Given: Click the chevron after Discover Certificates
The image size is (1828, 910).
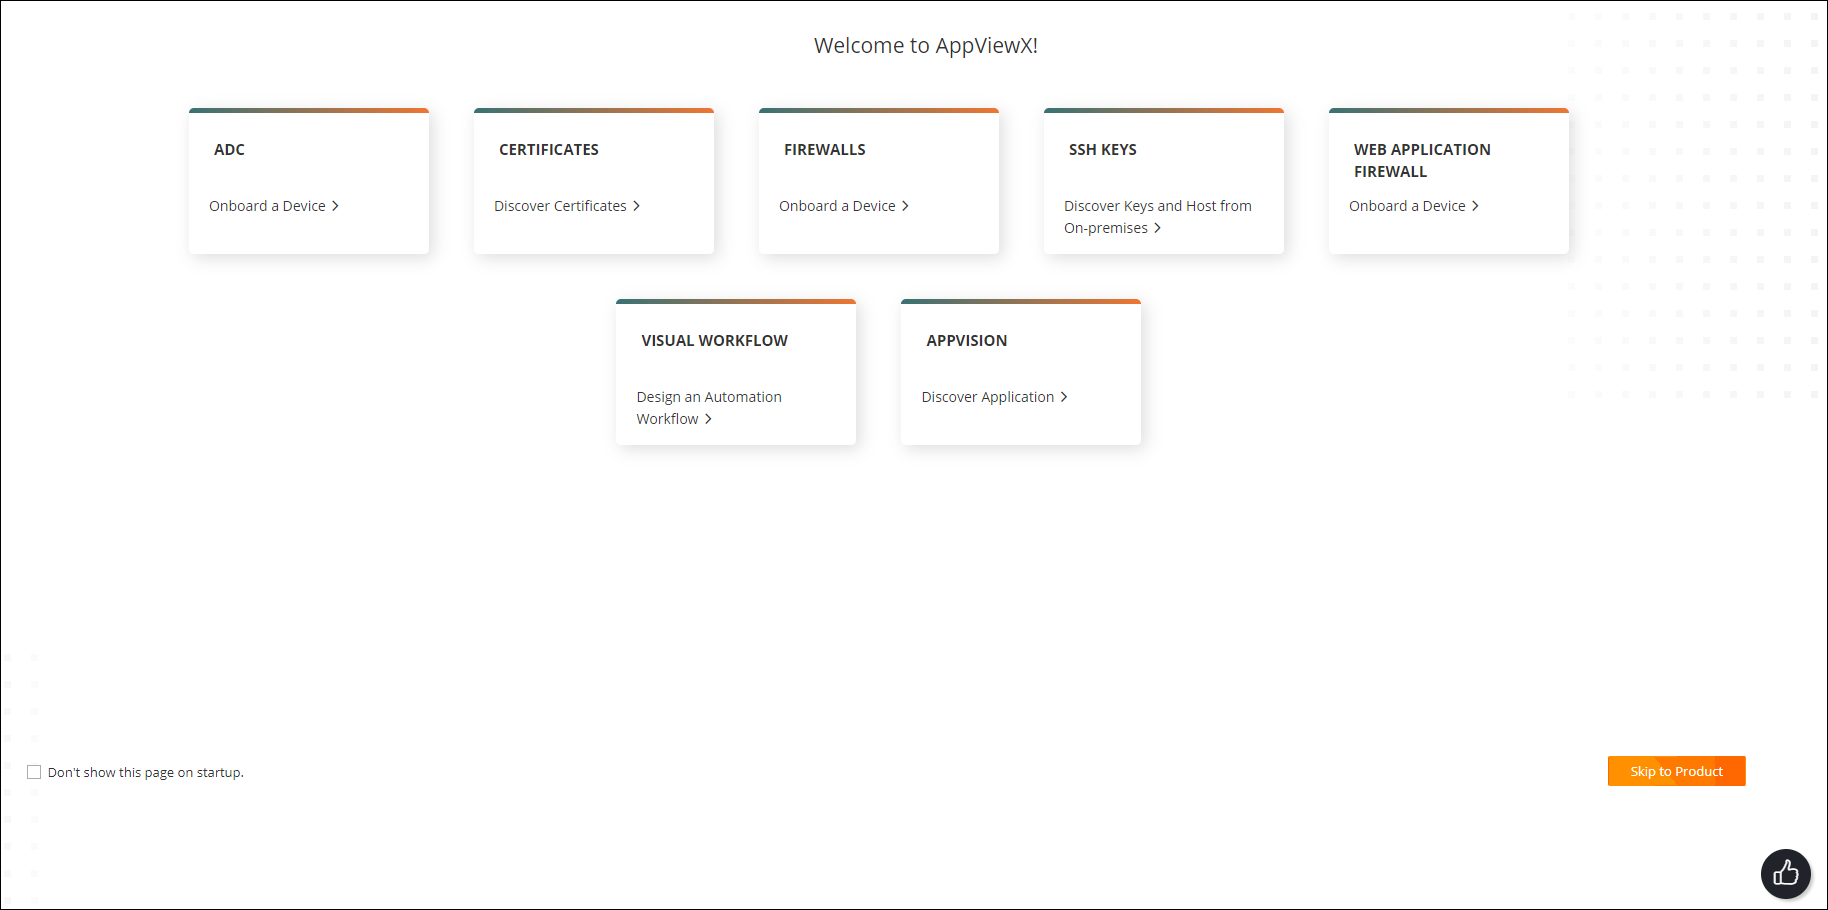Looking at the screenshot, I should [636, 206].
